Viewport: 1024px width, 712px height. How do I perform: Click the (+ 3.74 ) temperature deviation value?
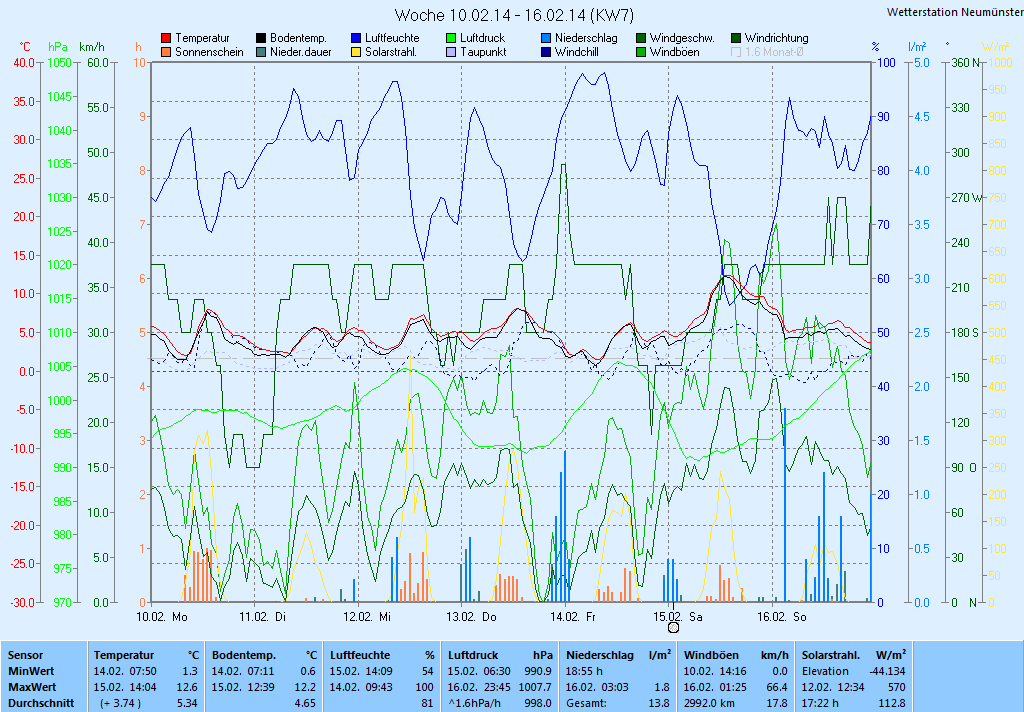pyautogui.click(x=121, y=704)
